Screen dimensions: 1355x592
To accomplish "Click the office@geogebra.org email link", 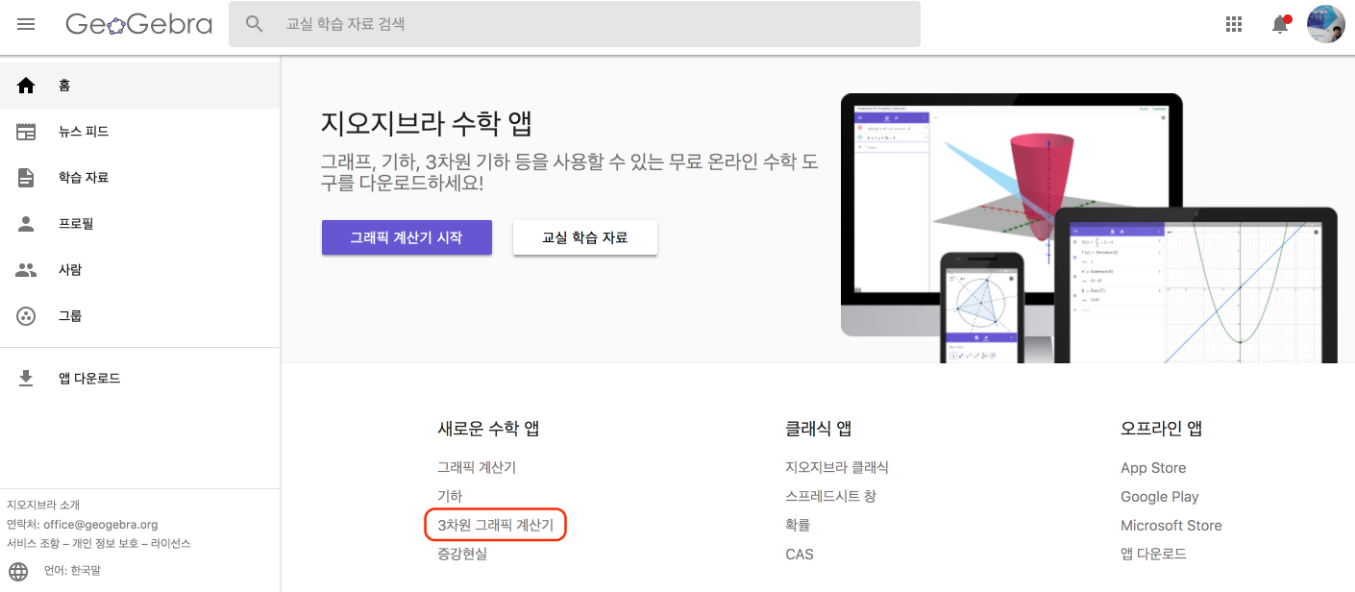I will [x=100, y=524].
